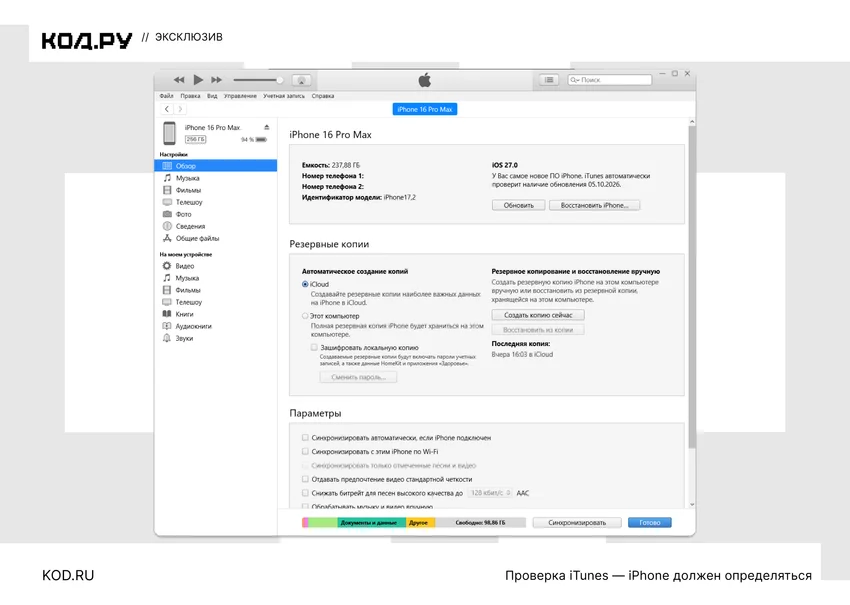Enable automatic sync when iPhone connected
850x605 pixels.
pyautogui.click(x=305, y=437)
